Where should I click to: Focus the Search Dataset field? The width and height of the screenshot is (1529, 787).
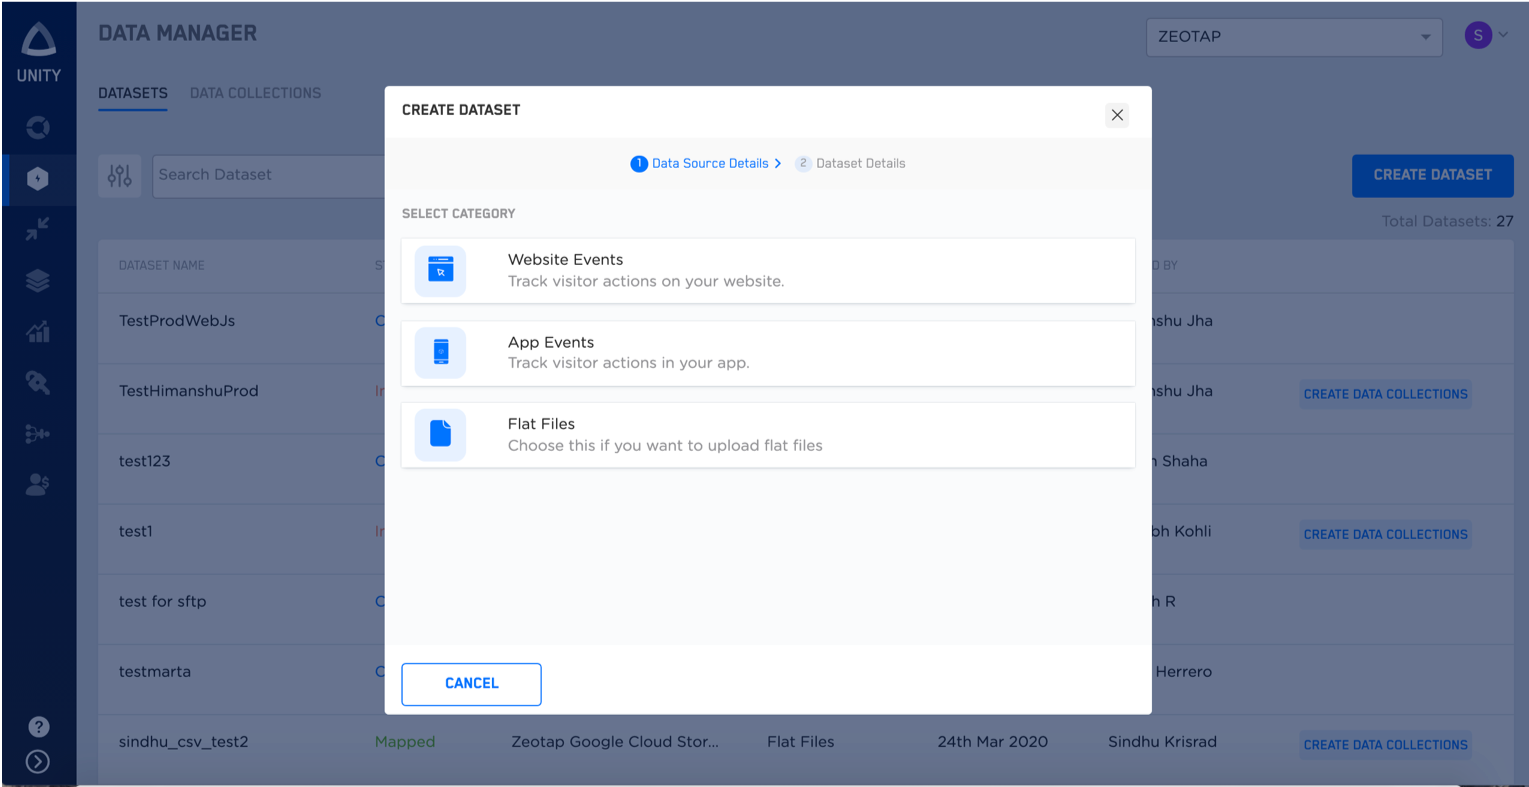[x=269, y=176]
